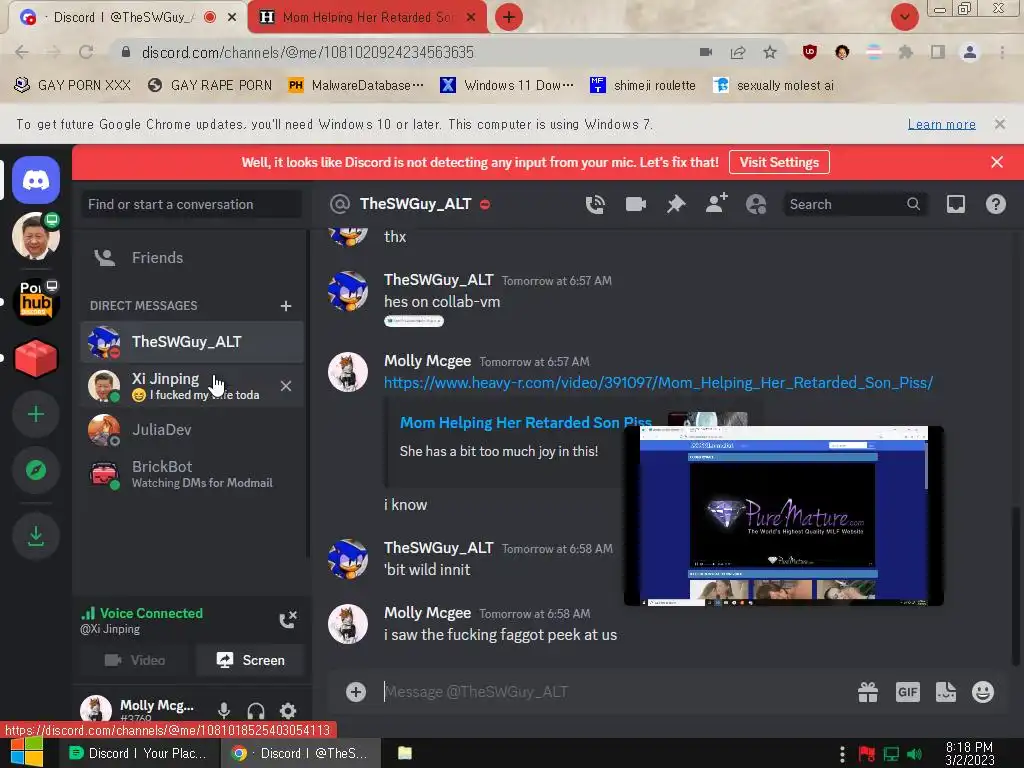Add friends to DM icon

point(716,204)
